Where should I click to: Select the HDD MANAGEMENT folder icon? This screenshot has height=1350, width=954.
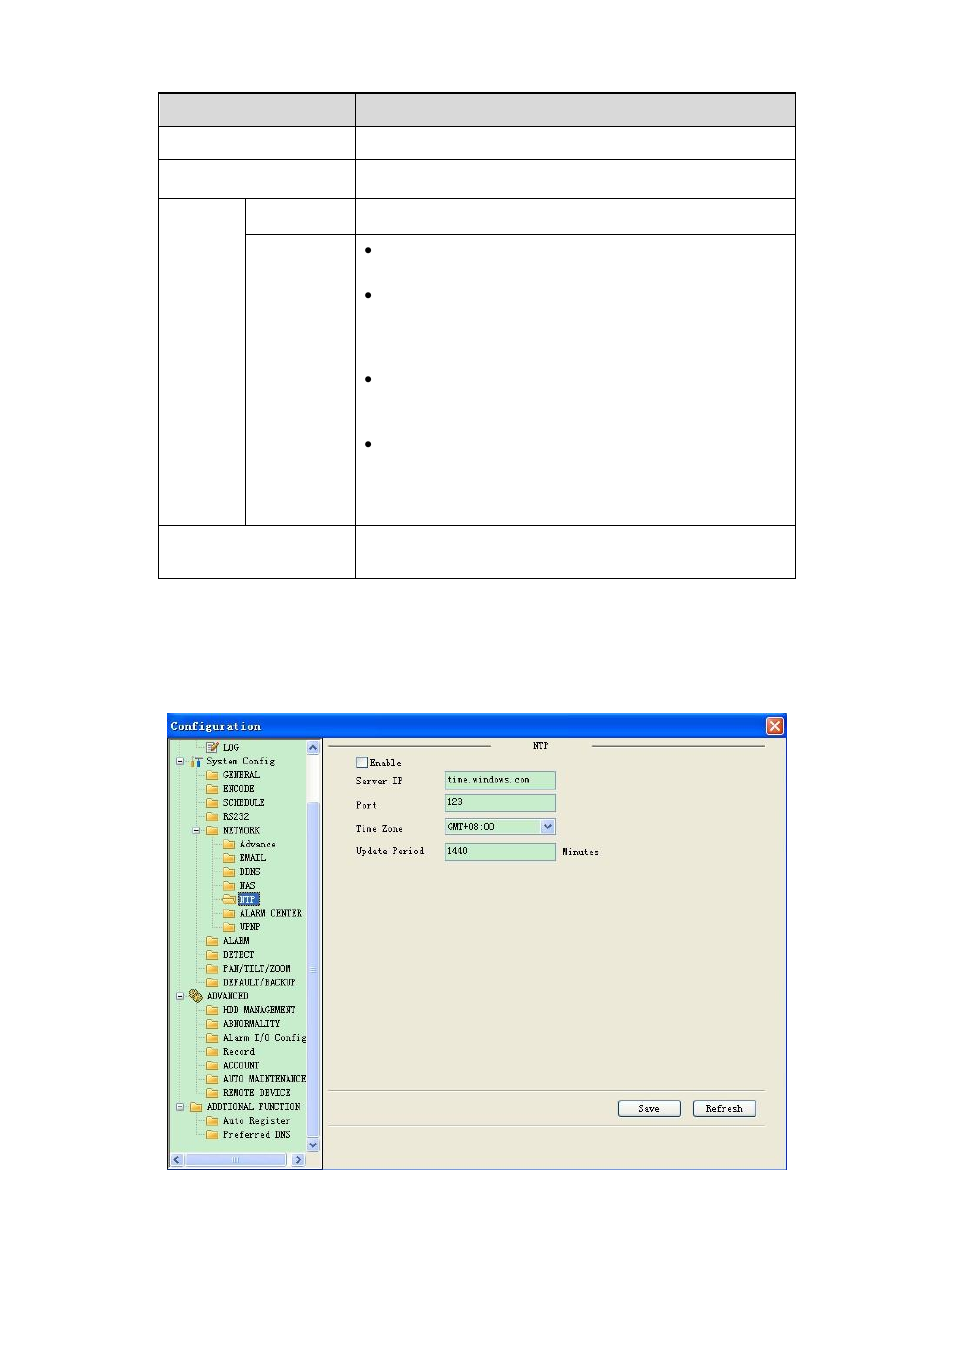212,1010
